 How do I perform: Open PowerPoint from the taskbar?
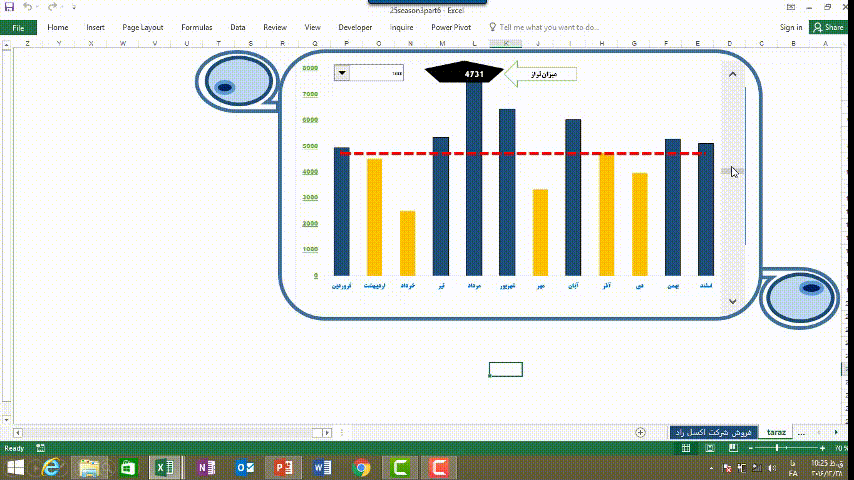coord(283,467)
